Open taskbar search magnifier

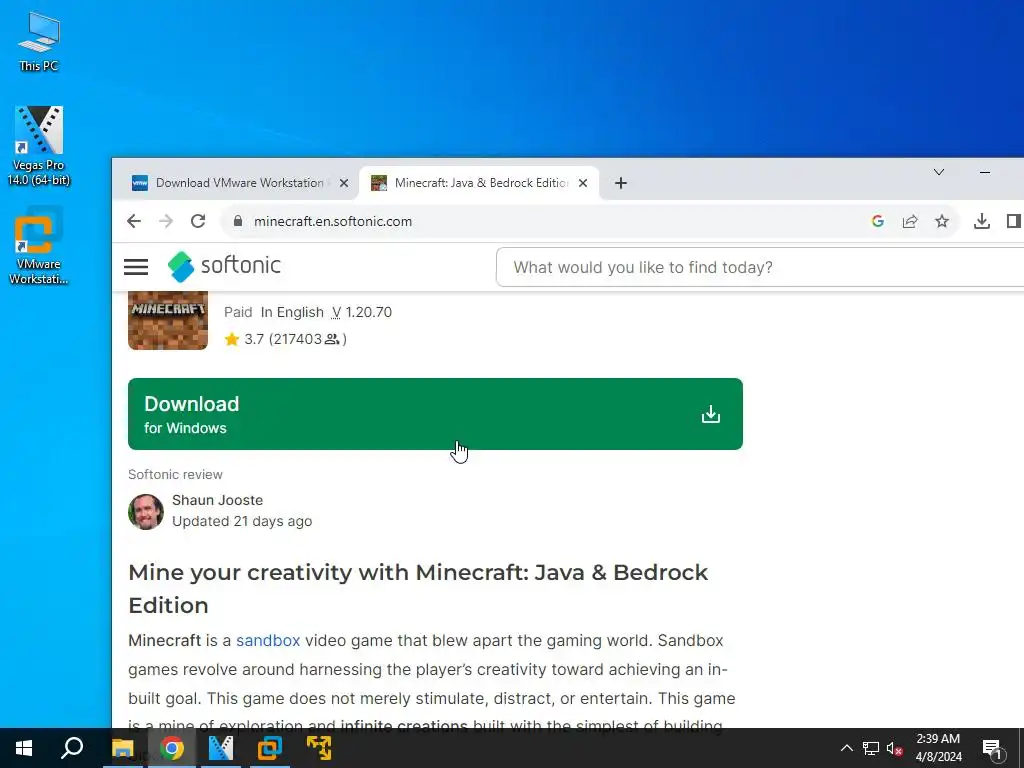coord(72,748)
